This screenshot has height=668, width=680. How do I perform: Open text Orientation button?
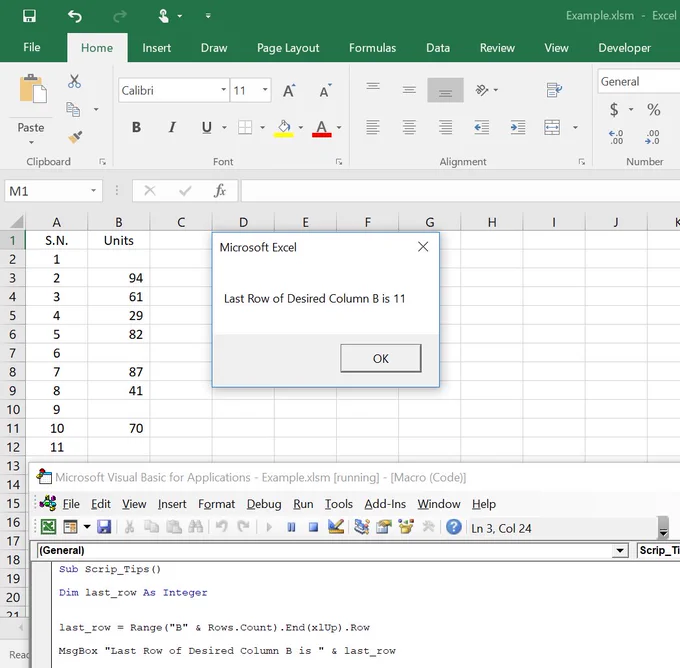click(x=482, y=90)
